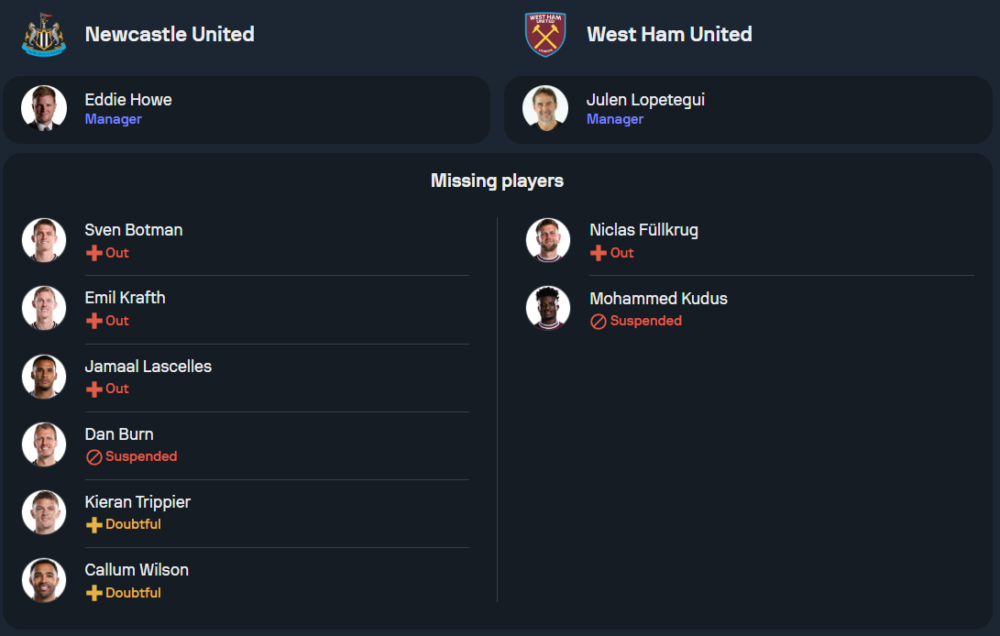Open Julen Lopetegui's manager photo

click(x=545, y=108)
